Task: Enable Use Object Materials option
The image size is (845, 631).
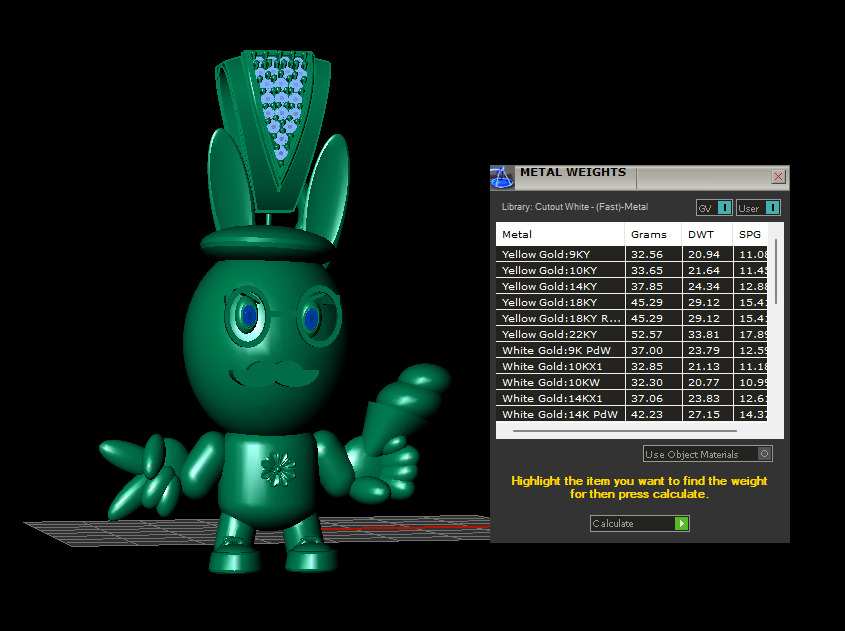Action: [708, 454]
